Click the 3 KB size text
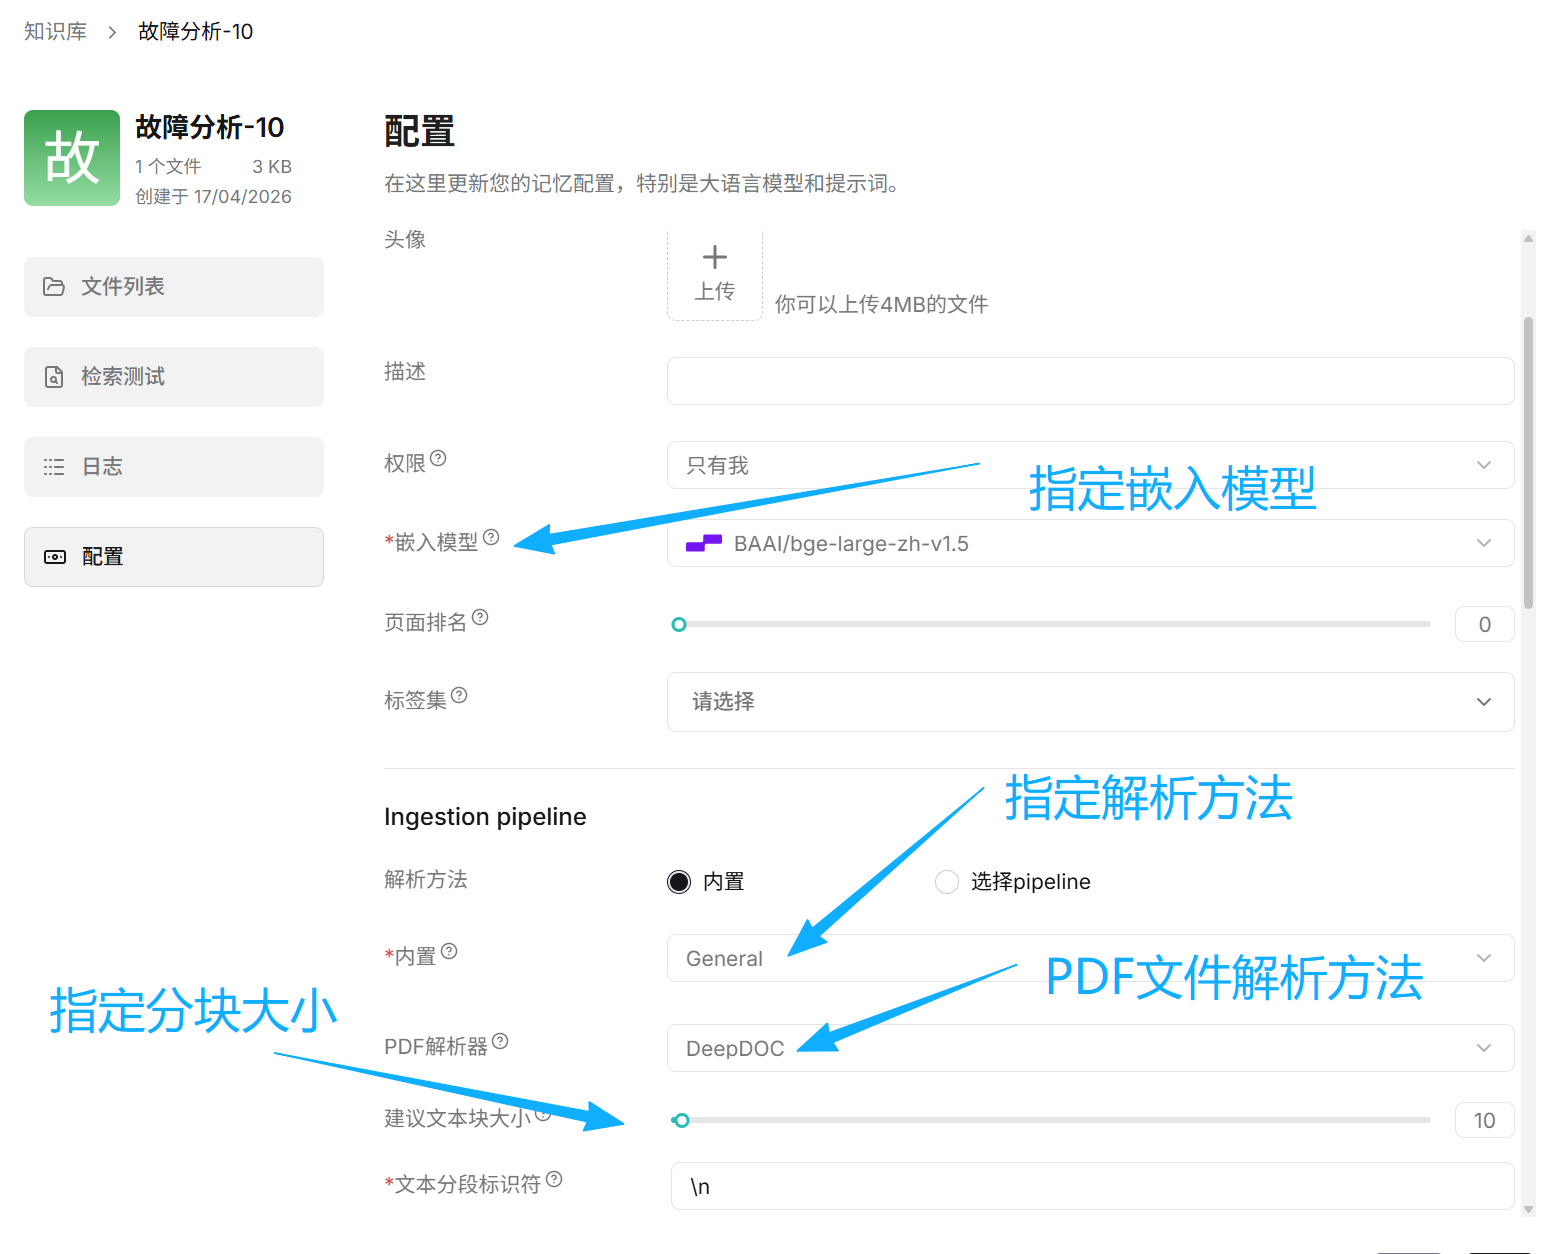Image resolution: width=1545 pixels, height=1254 pixels. 272,166
